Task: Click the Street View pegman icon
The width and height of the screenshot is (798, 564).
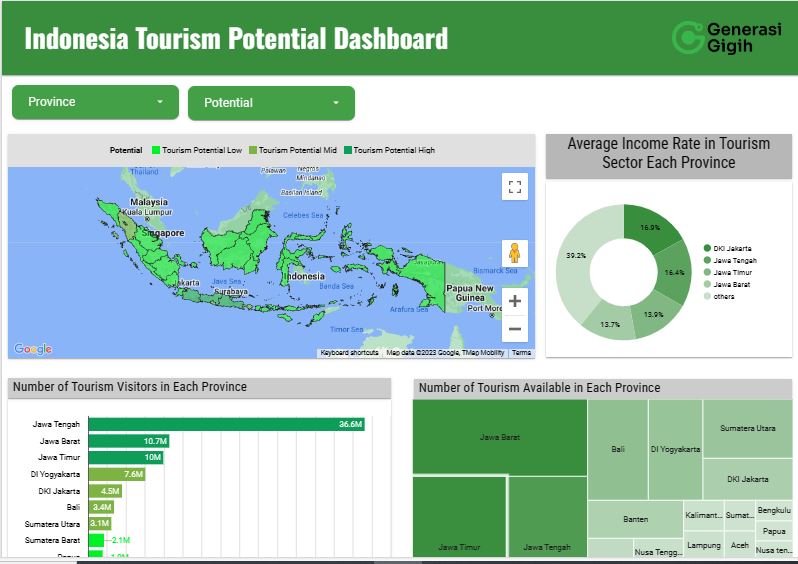Action: point(515,253)
